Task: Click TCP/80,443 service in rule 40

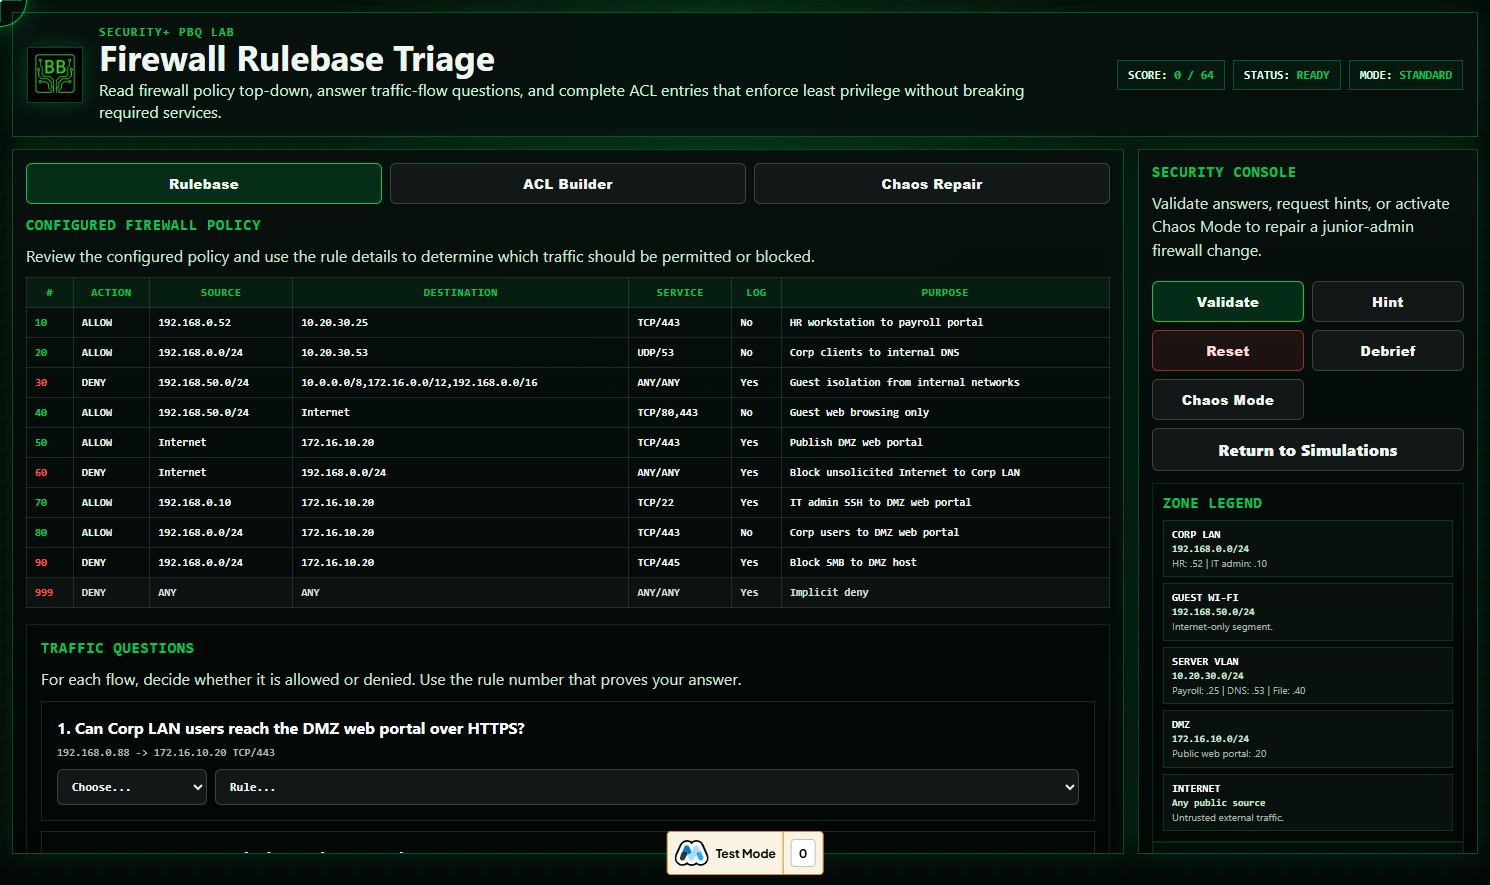Action: (668, 413)
